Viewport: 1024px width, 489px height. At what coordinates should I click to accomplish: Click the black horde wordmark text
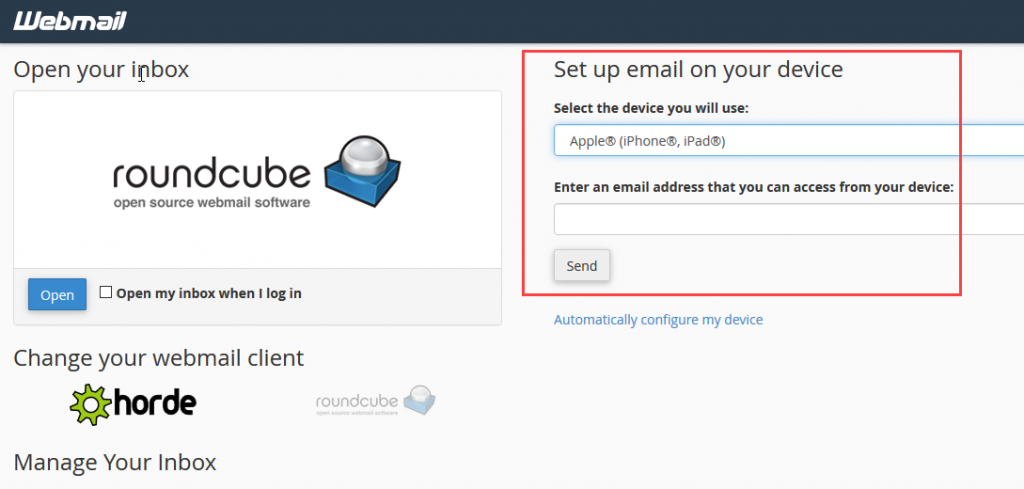[153, 403]
